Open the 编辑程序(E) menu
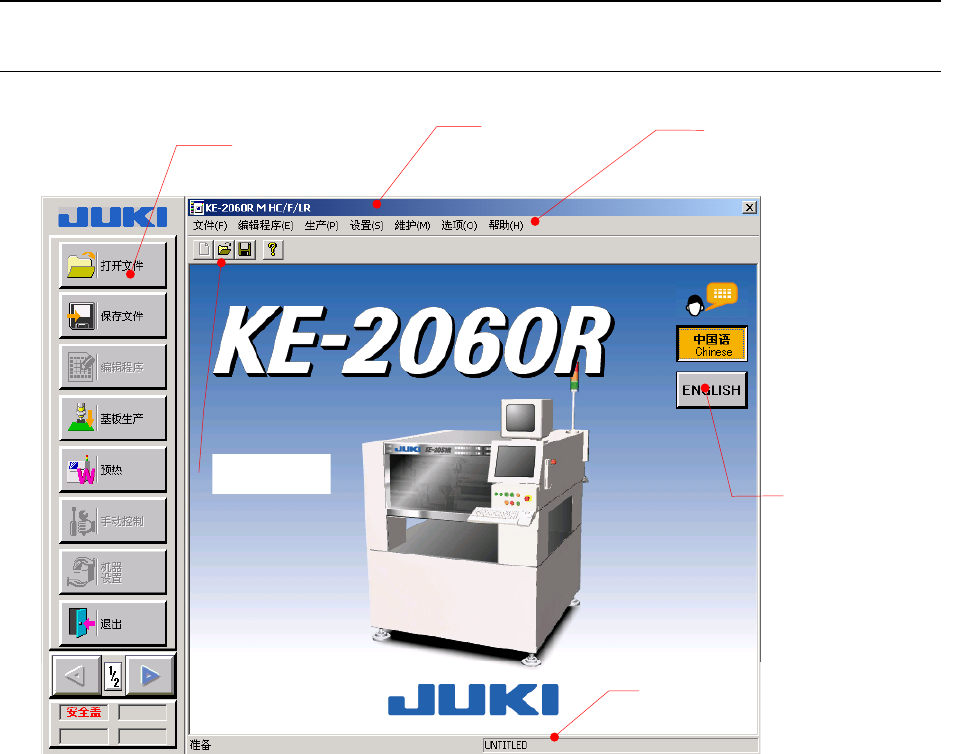This screenshot has width=955, height=754. coord(266,225)
